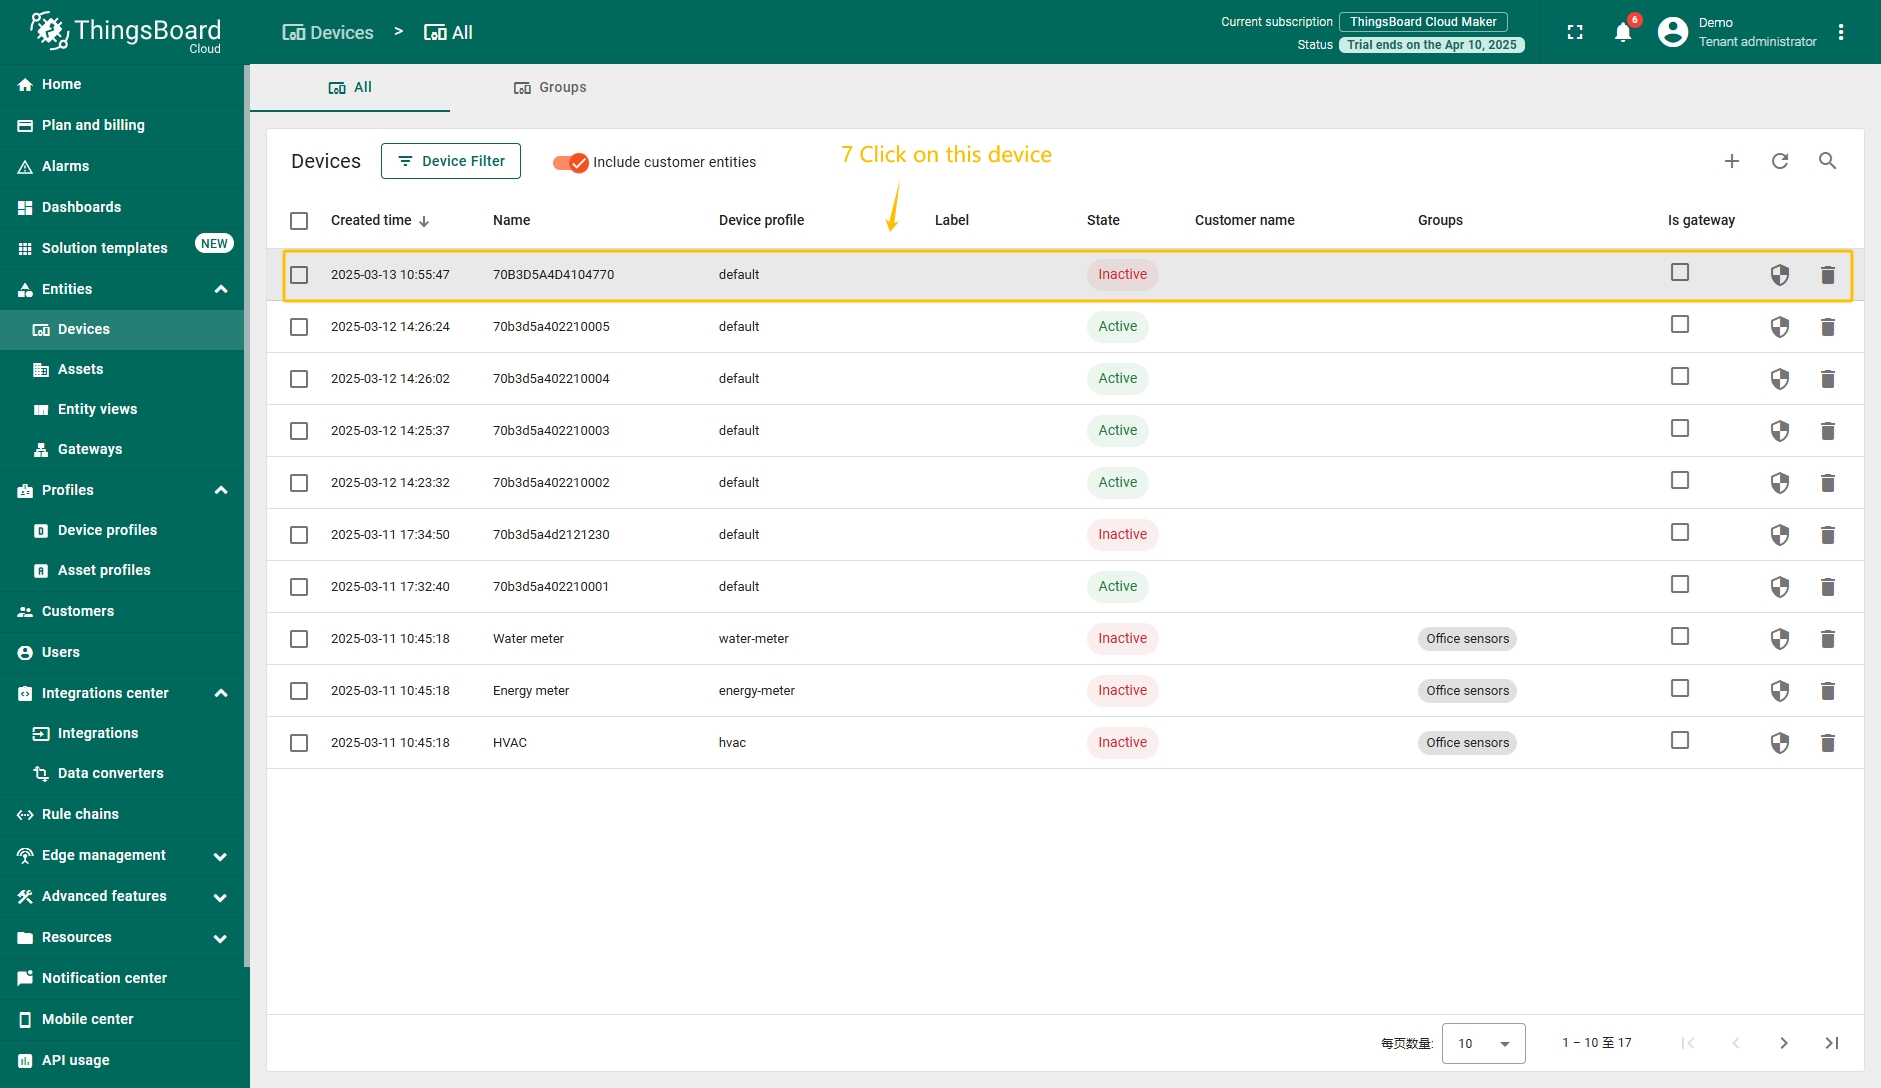The image size is (1881, 1088).
Task: Delete the HVAC device
Action: tap(1827, 743)
